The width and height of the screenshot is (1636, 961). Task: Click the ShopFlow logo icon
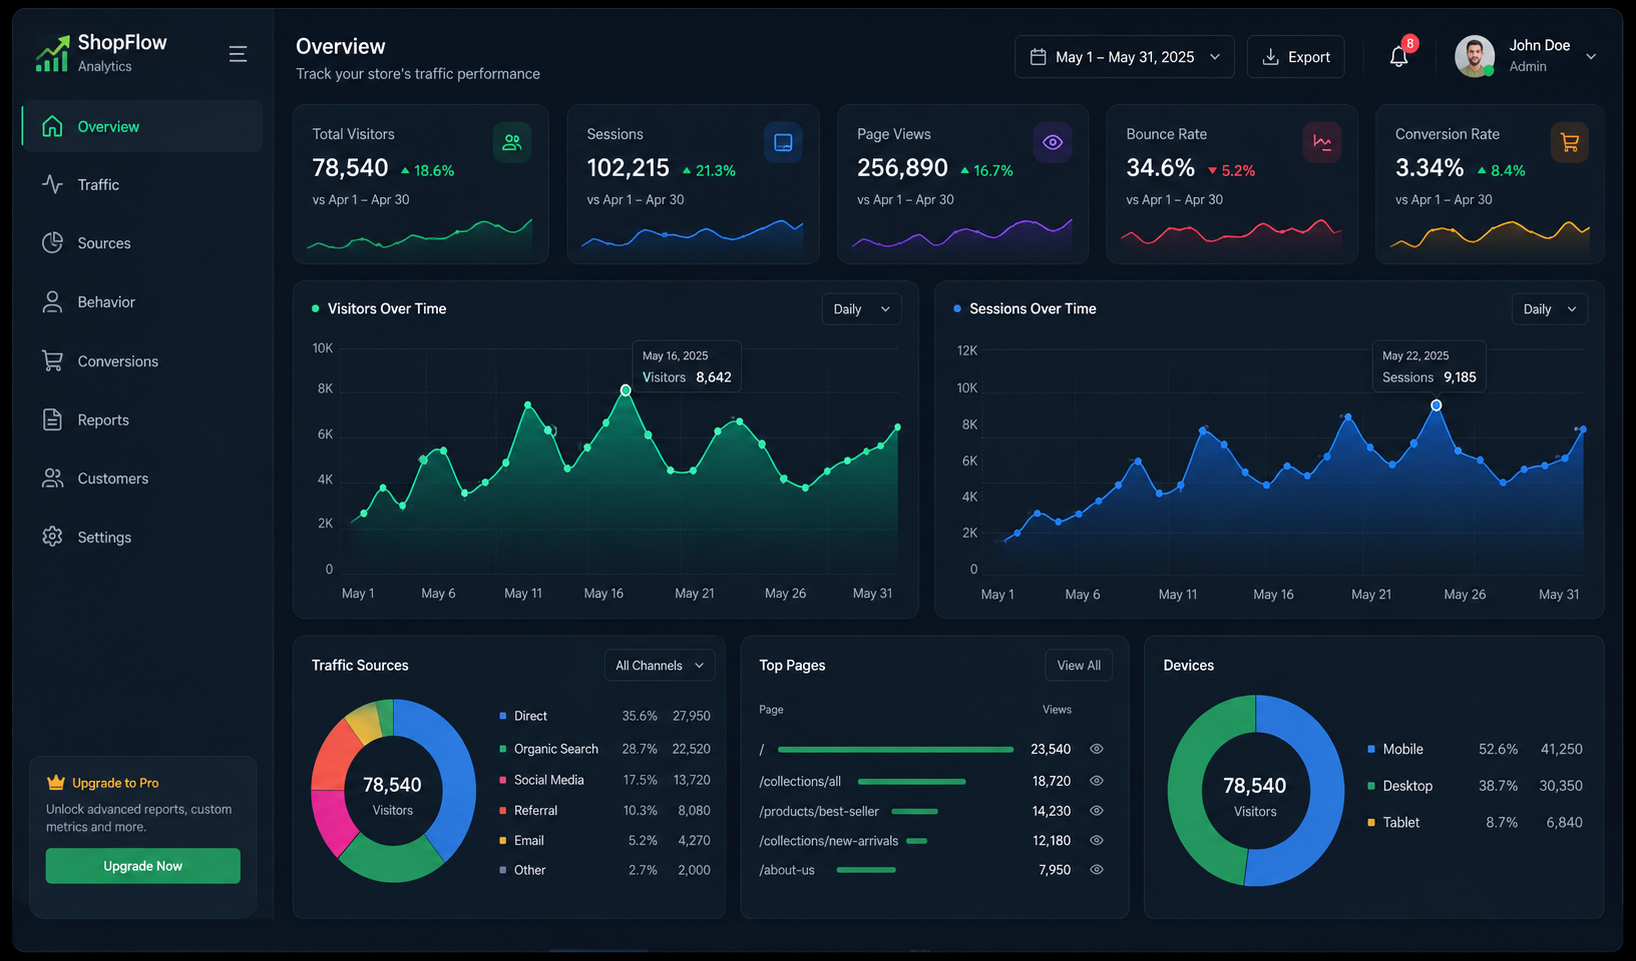52,54
